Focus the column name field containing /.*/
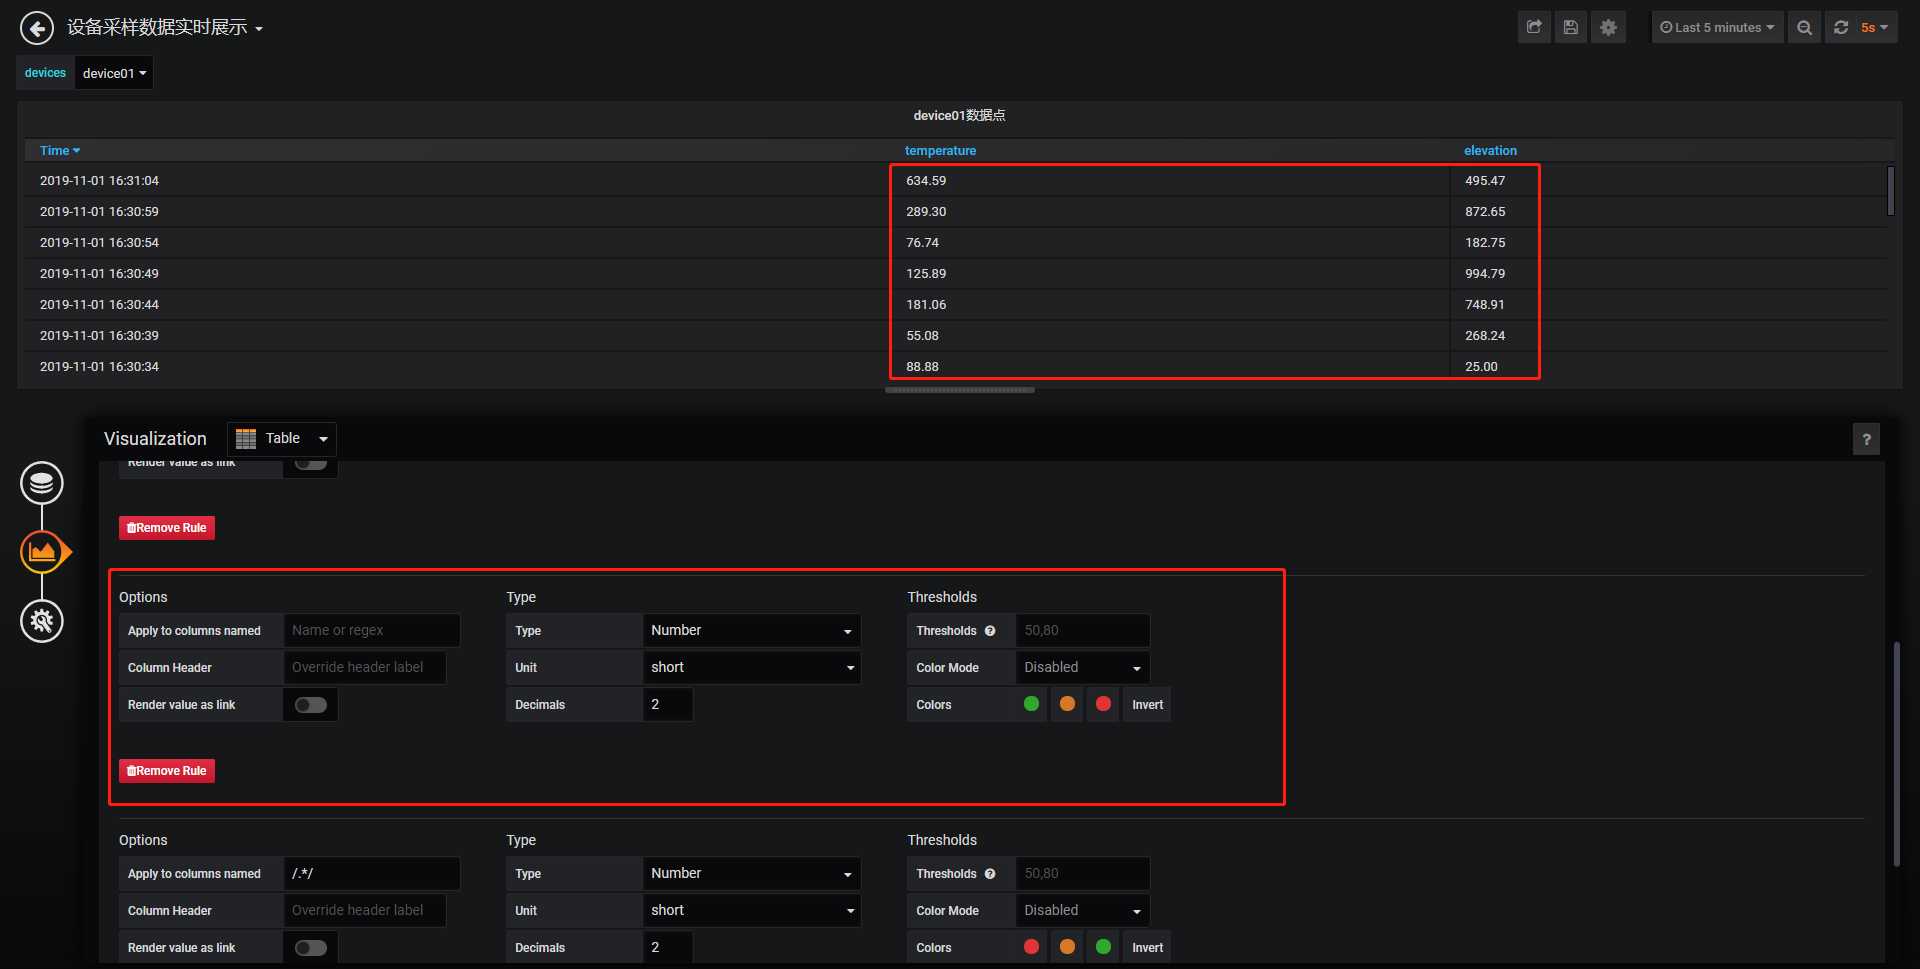 tap(372, 874)
